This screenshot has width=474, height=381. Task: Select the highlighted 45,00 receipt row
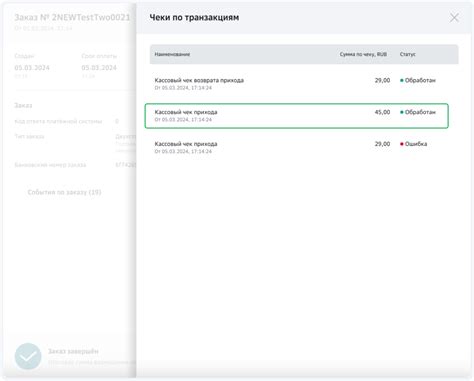coord(297,116)
